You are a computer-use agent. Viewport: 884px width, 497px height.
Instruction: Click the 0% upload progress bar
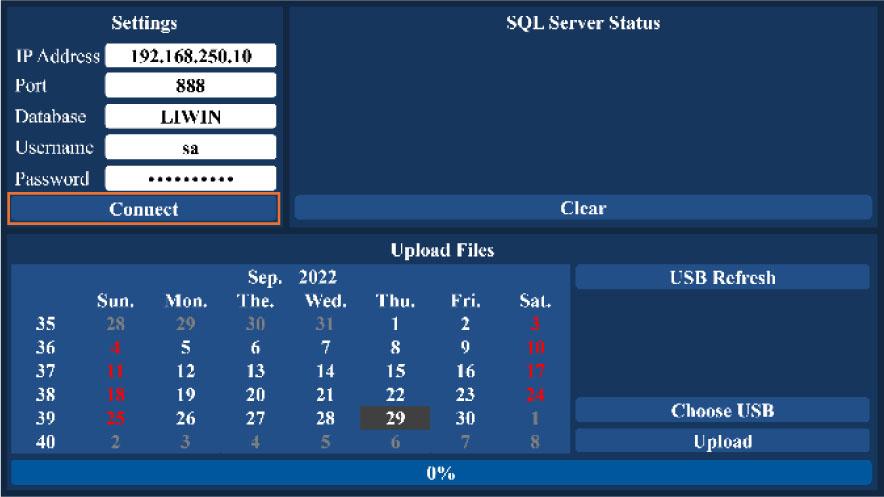pyautogui.click(x=441, y=473)
